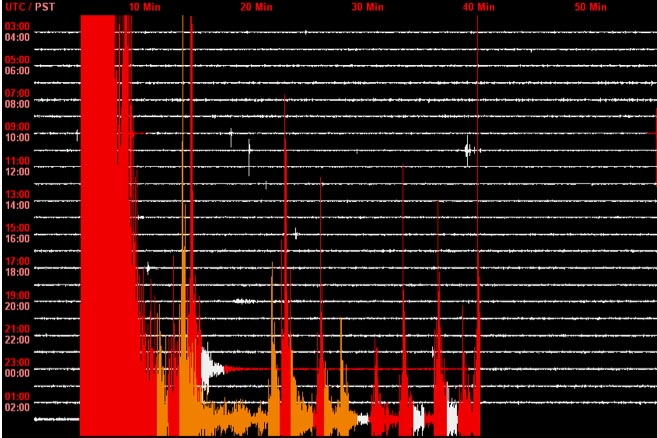Image resolution: width=657 pixels, height=438 pixels.
Task: Click the red "07:00" time label
Action: [17, 93]
